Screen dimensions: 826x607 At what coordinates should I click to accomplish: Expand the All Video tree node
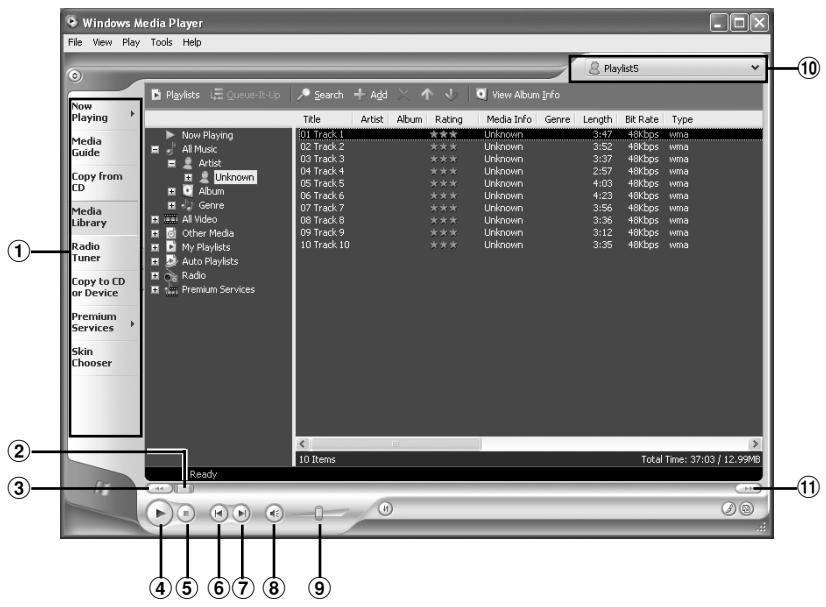pyautogui.click(x=155, y=219)
